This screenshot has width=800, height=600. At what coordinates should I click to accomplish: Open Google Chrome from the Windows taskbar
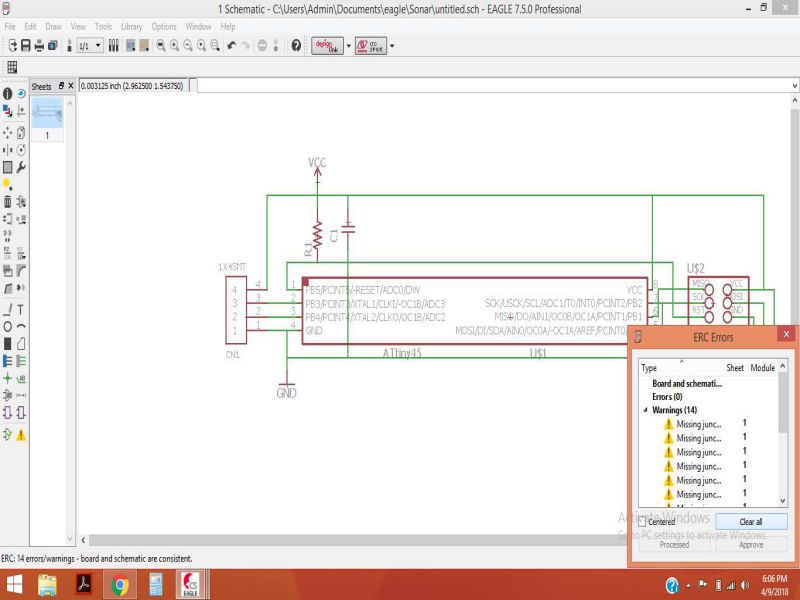pyautogui.click(x=119, y=585)
